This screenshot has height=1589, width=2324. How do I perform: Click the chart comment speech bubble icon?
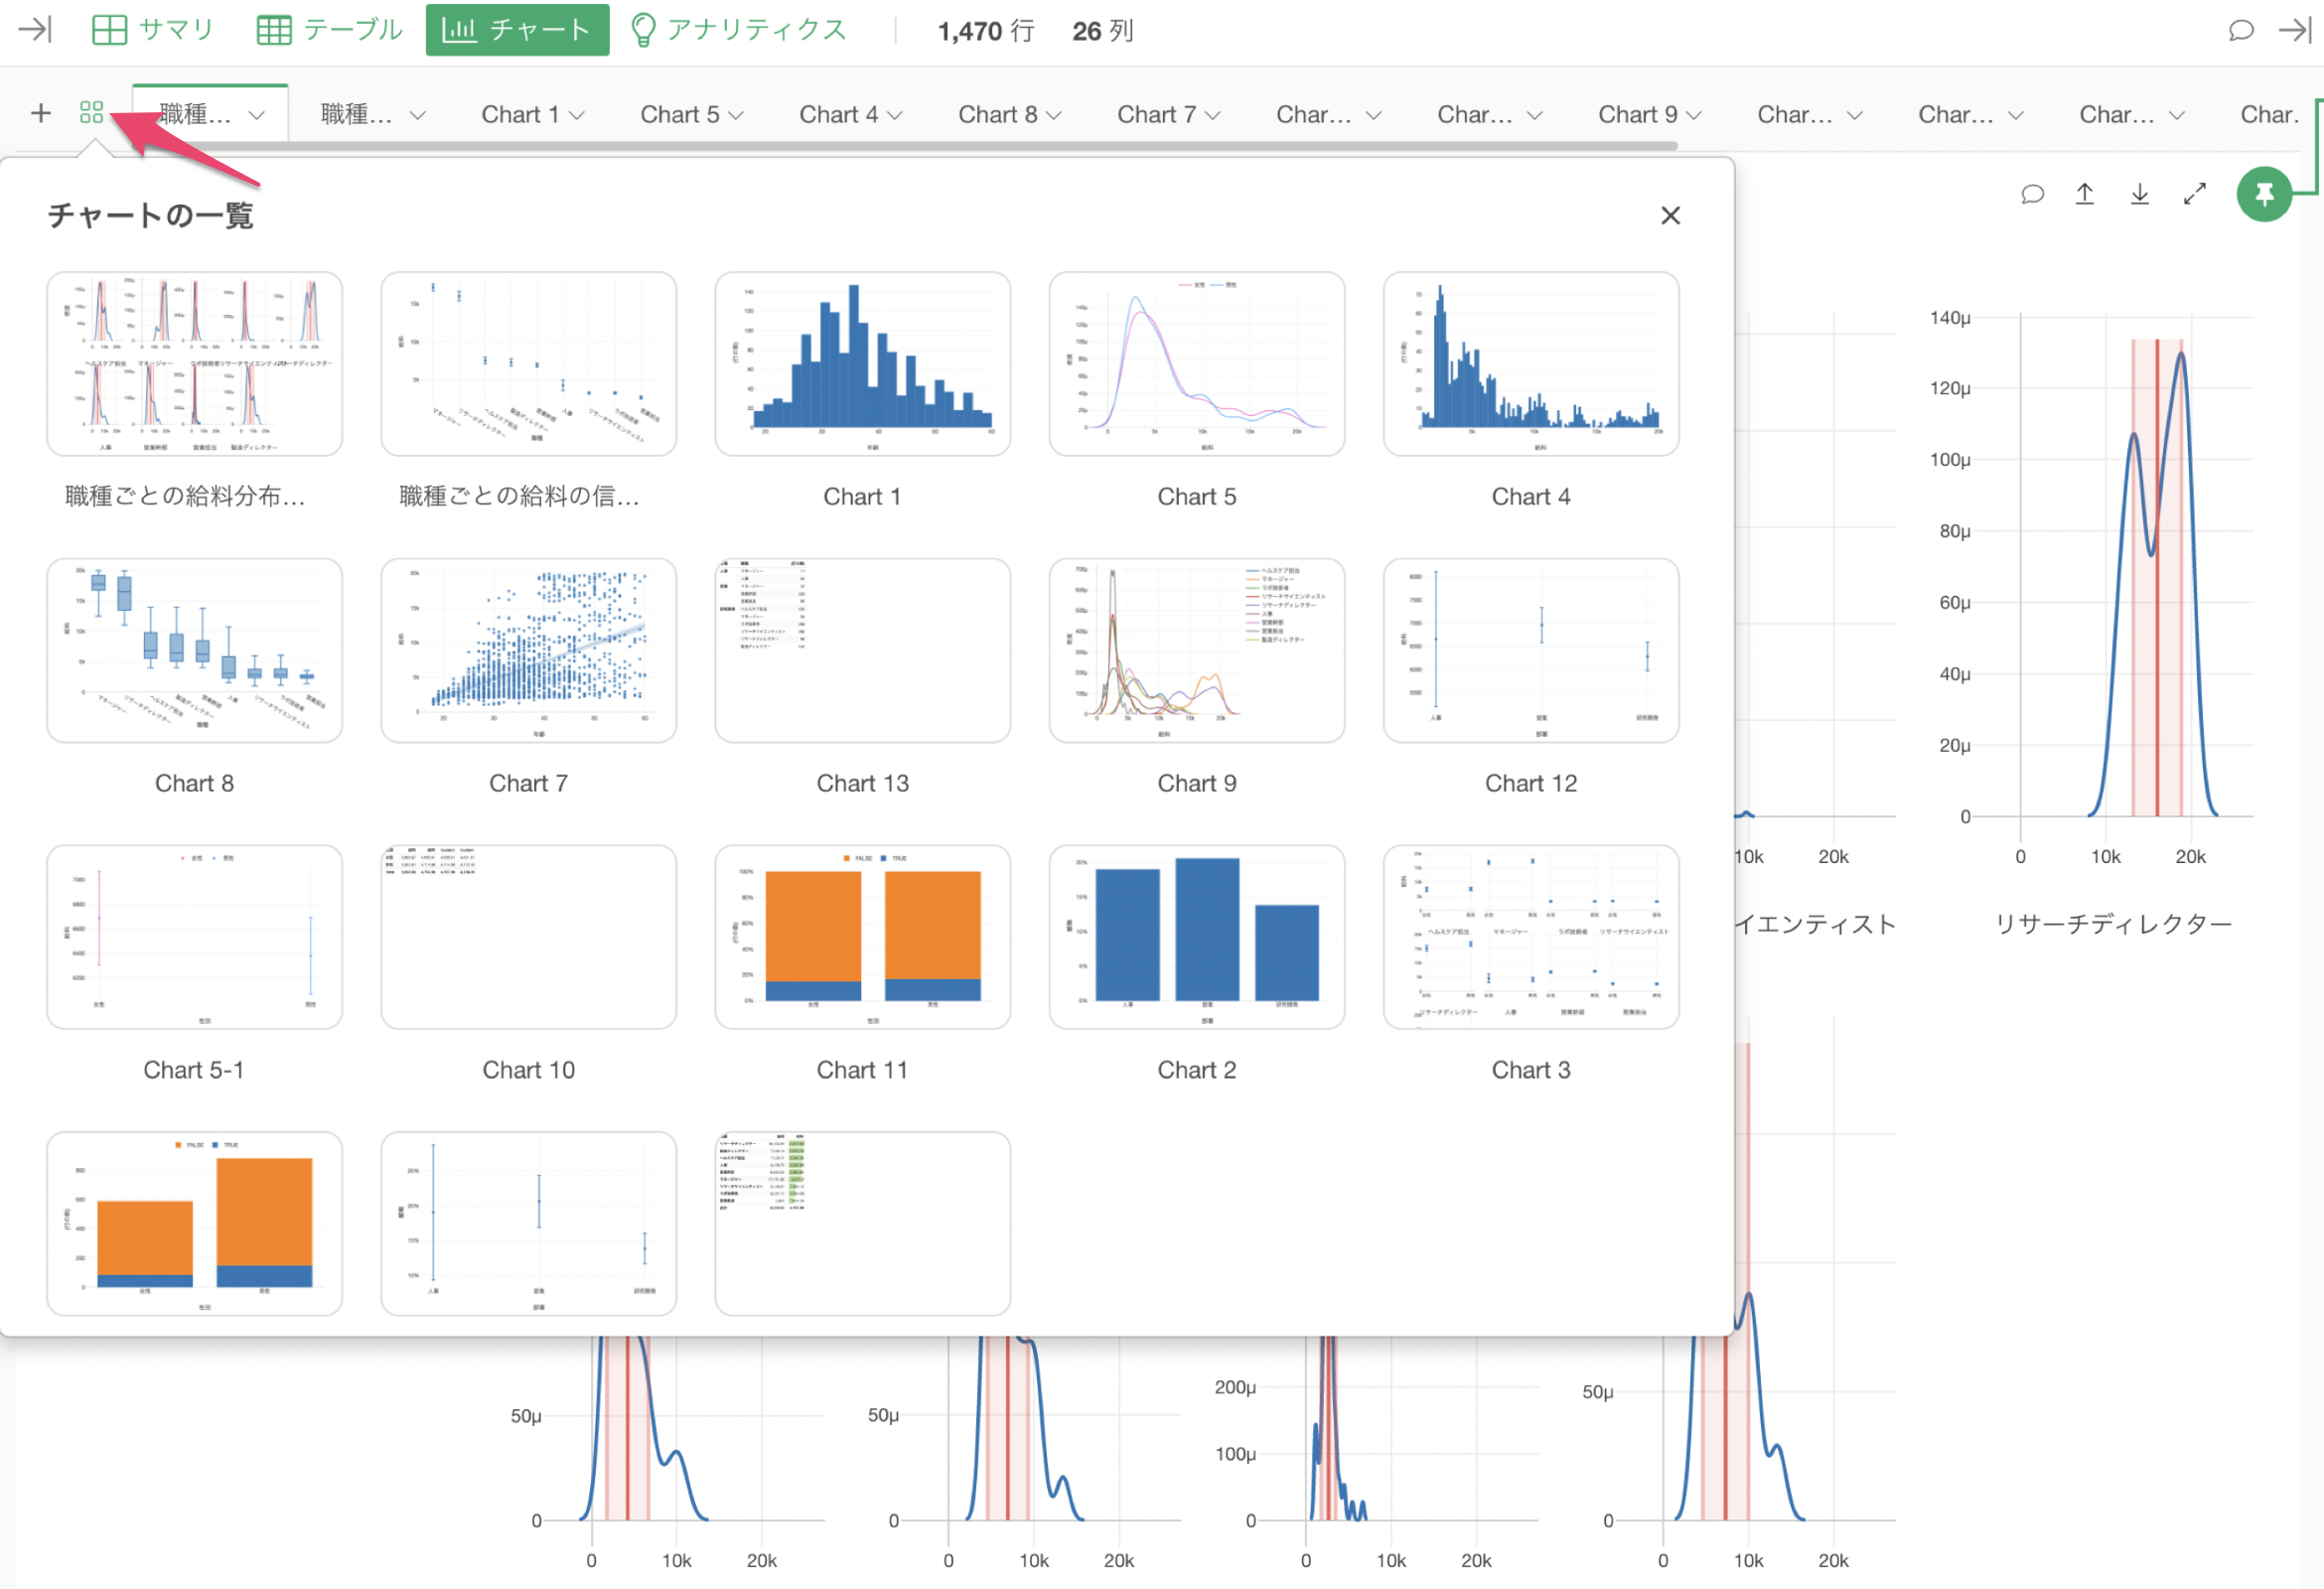click(2032, 194)
